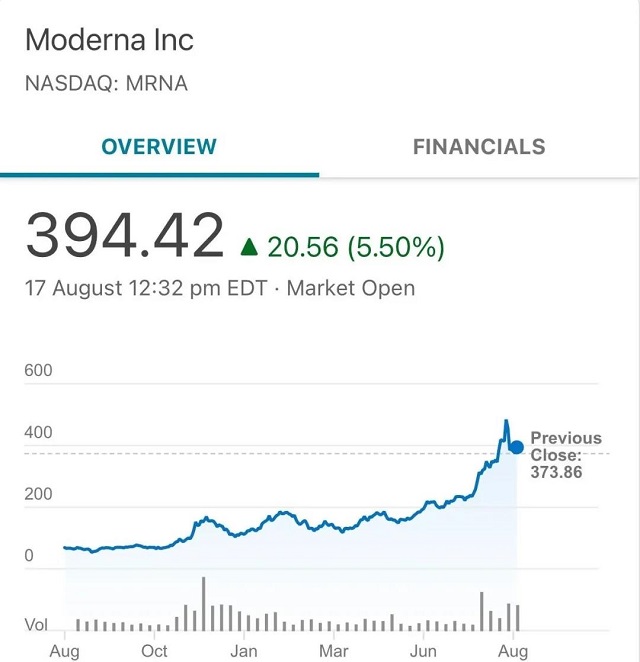This screenshot has height=662, width=640.
Task: Click the blue current-price dot on the chart
Action: click(x=516, y=447)
